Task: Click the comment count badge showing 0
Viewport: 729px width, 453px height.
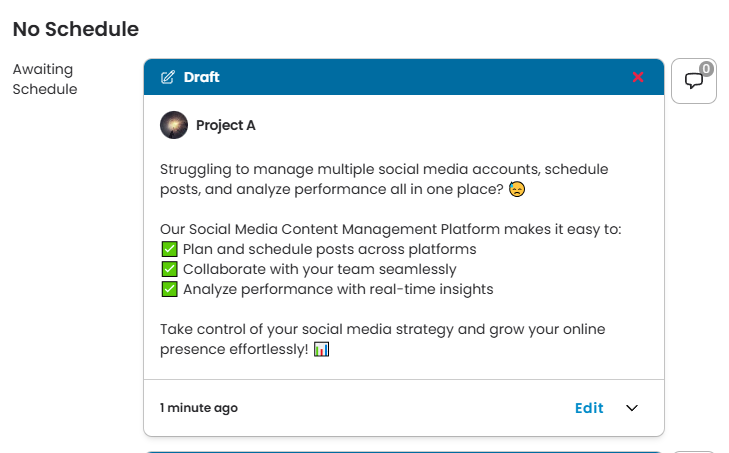Action: tap(706, 69)
